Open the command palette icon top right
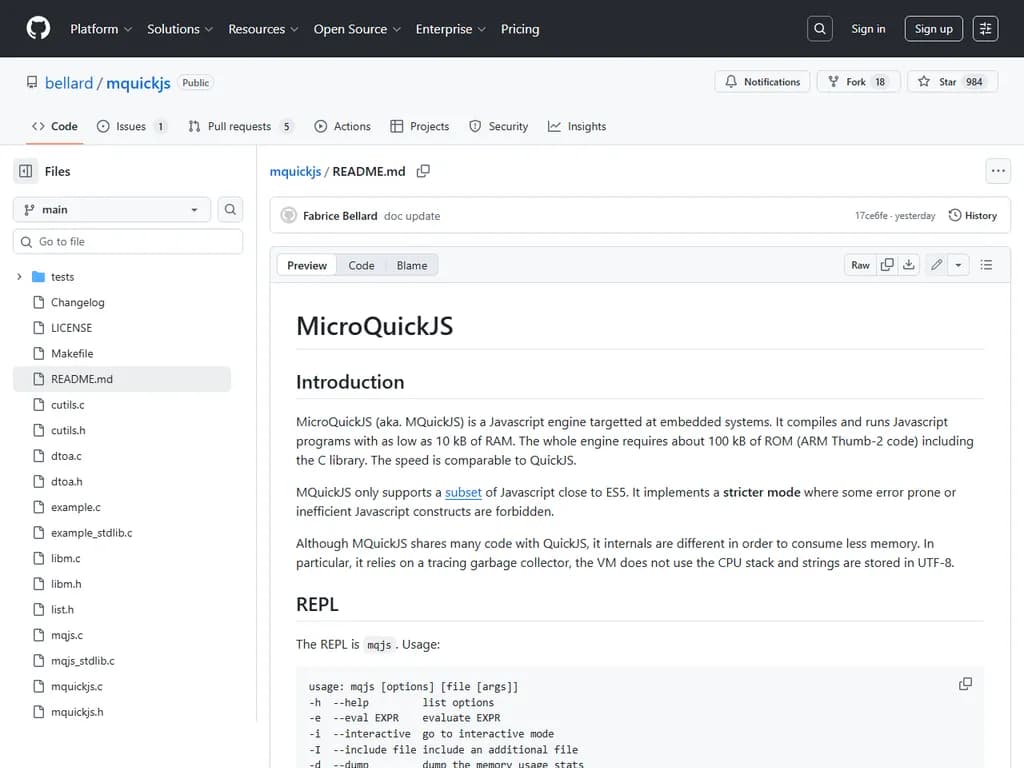The height and width of the screenshot is (768, 1024). click(x=985, y=28)
